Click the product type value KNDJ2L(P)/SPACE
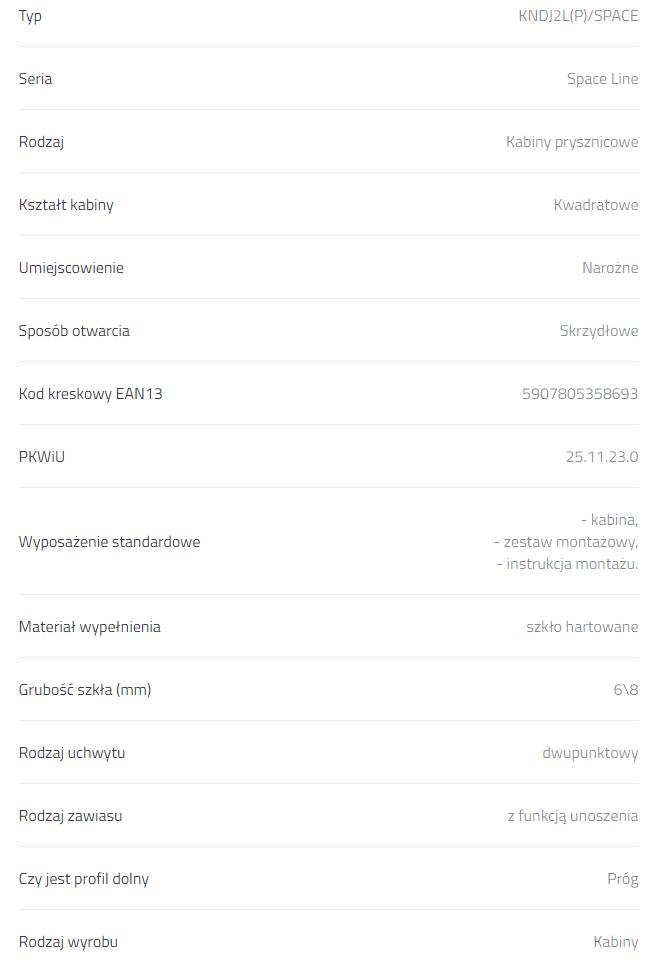The height and width of the screenshot is (967, 653). click(x=578, y=16)
